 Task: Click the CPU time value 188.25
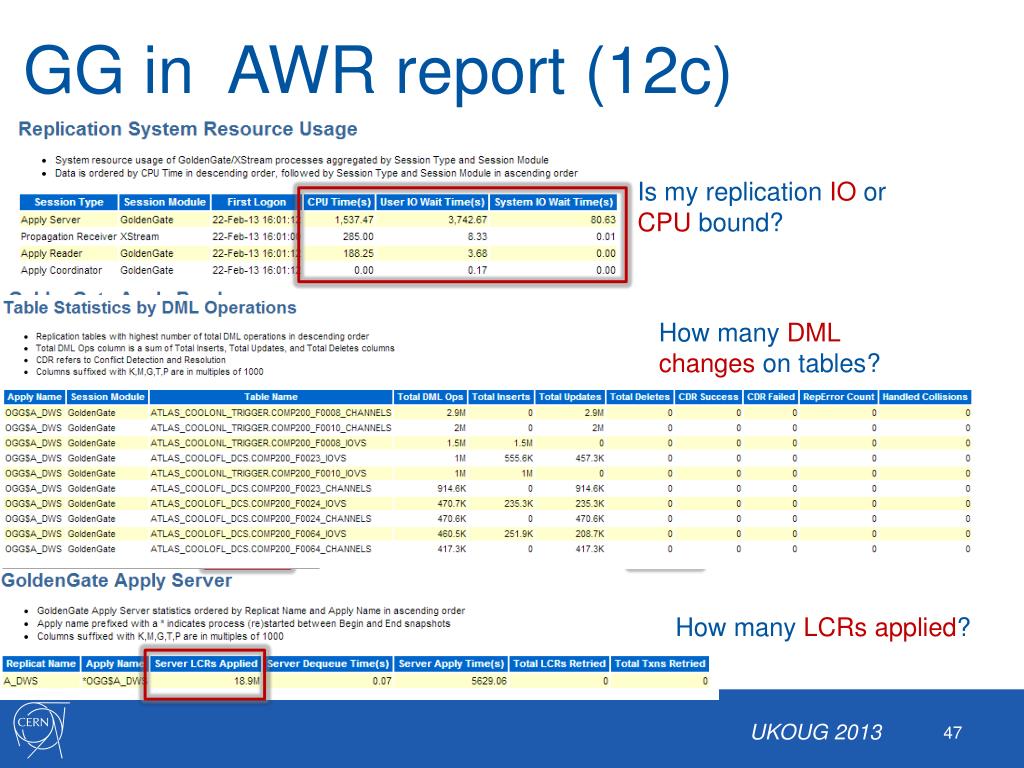tap(359, 253)
